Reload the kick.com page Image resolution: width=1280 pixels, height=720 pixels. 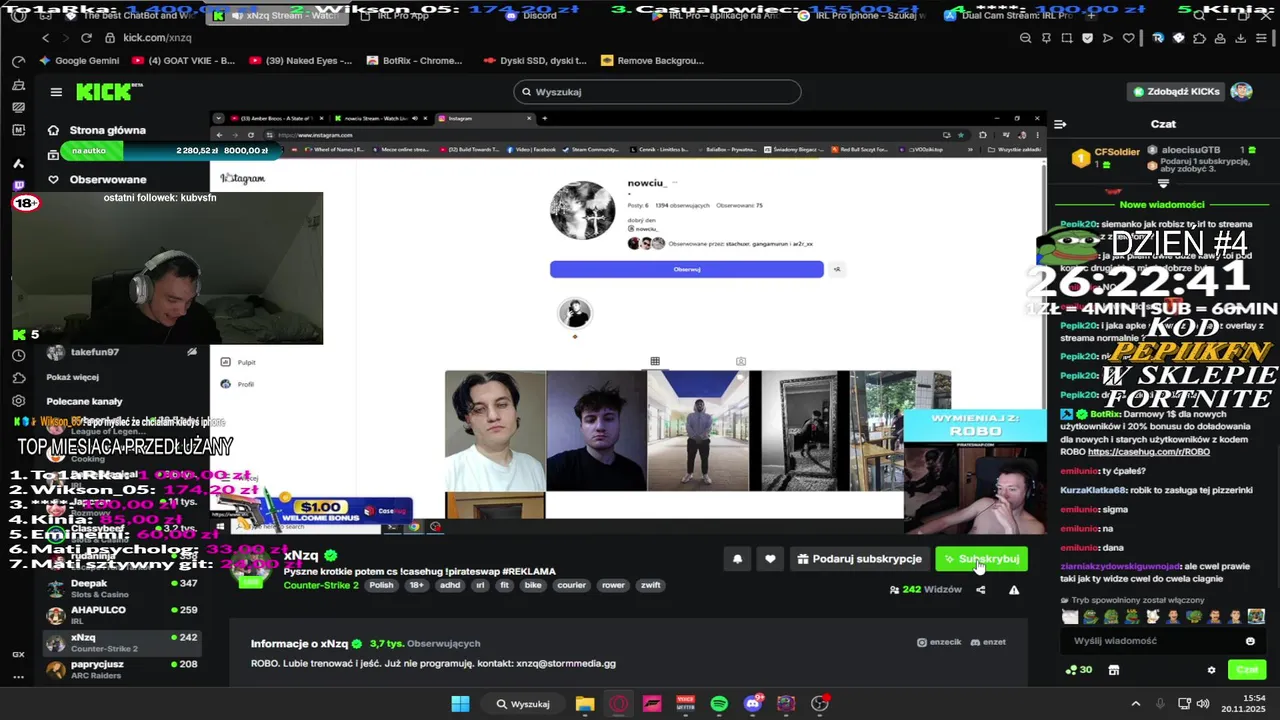click(x=86, y=38)
